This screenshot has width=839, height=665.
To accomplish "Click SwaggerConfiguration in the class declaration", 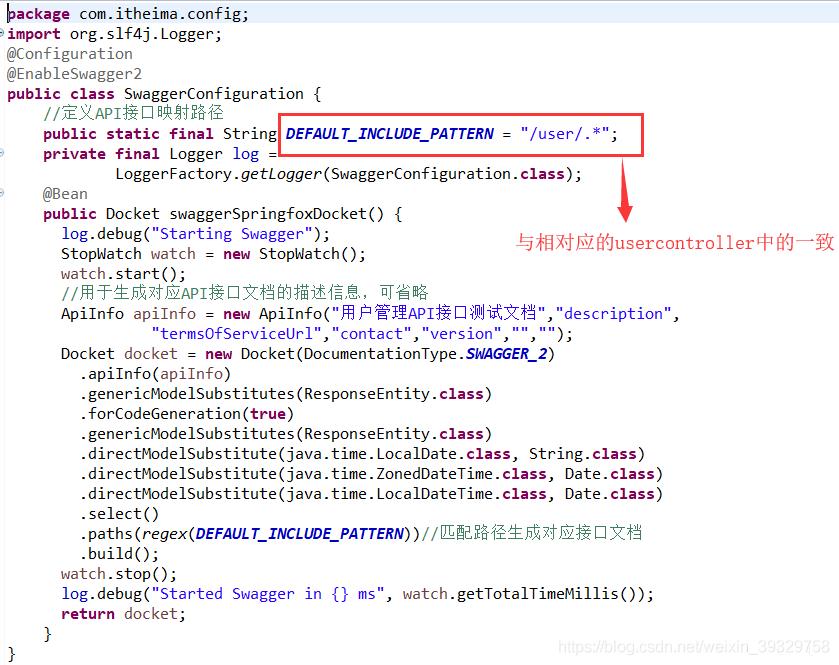I will click(x=213, y=94).
